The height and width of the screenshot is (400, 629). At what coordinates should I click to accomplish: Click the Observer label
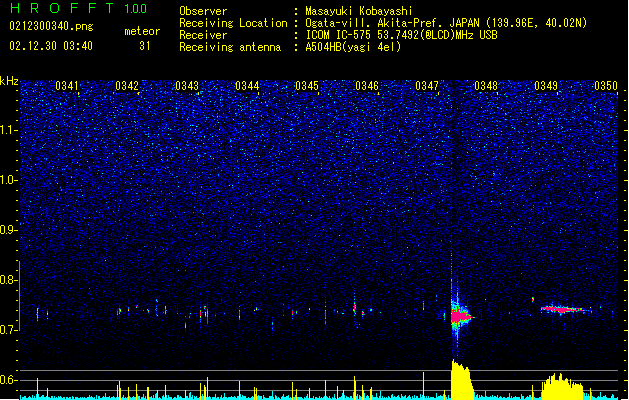(x=203, y=11)
